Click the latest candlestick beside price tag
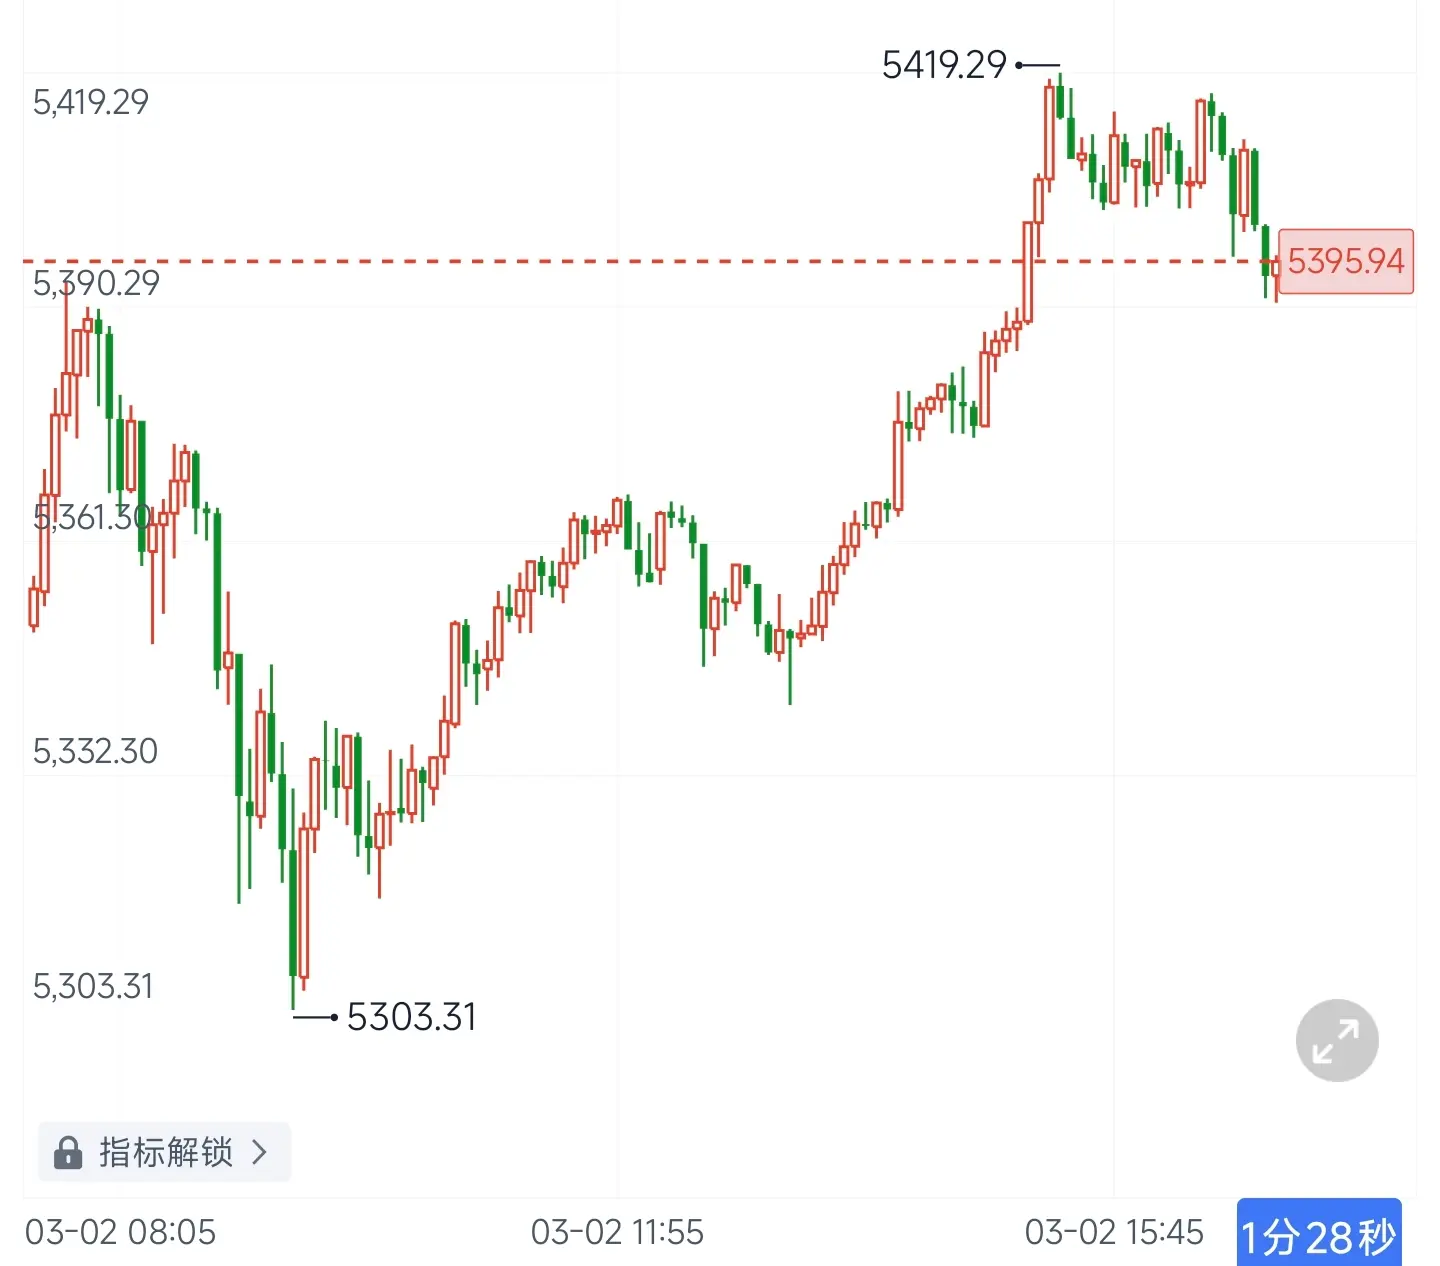 [x=1276, y=268]
